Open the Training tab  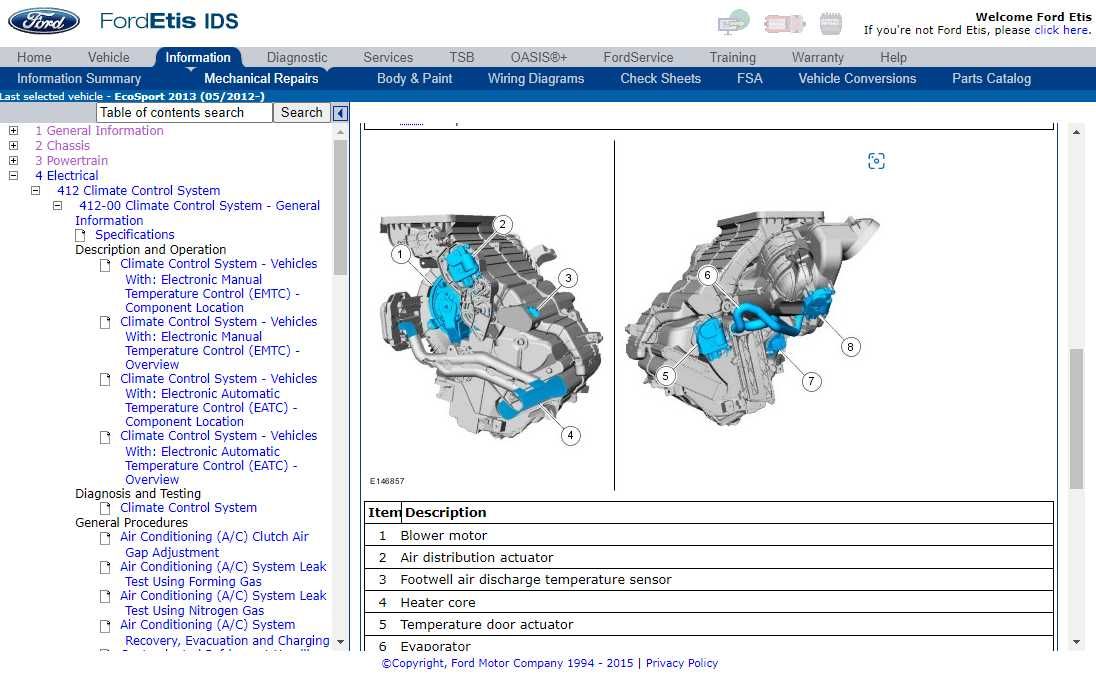click(733, 57)
